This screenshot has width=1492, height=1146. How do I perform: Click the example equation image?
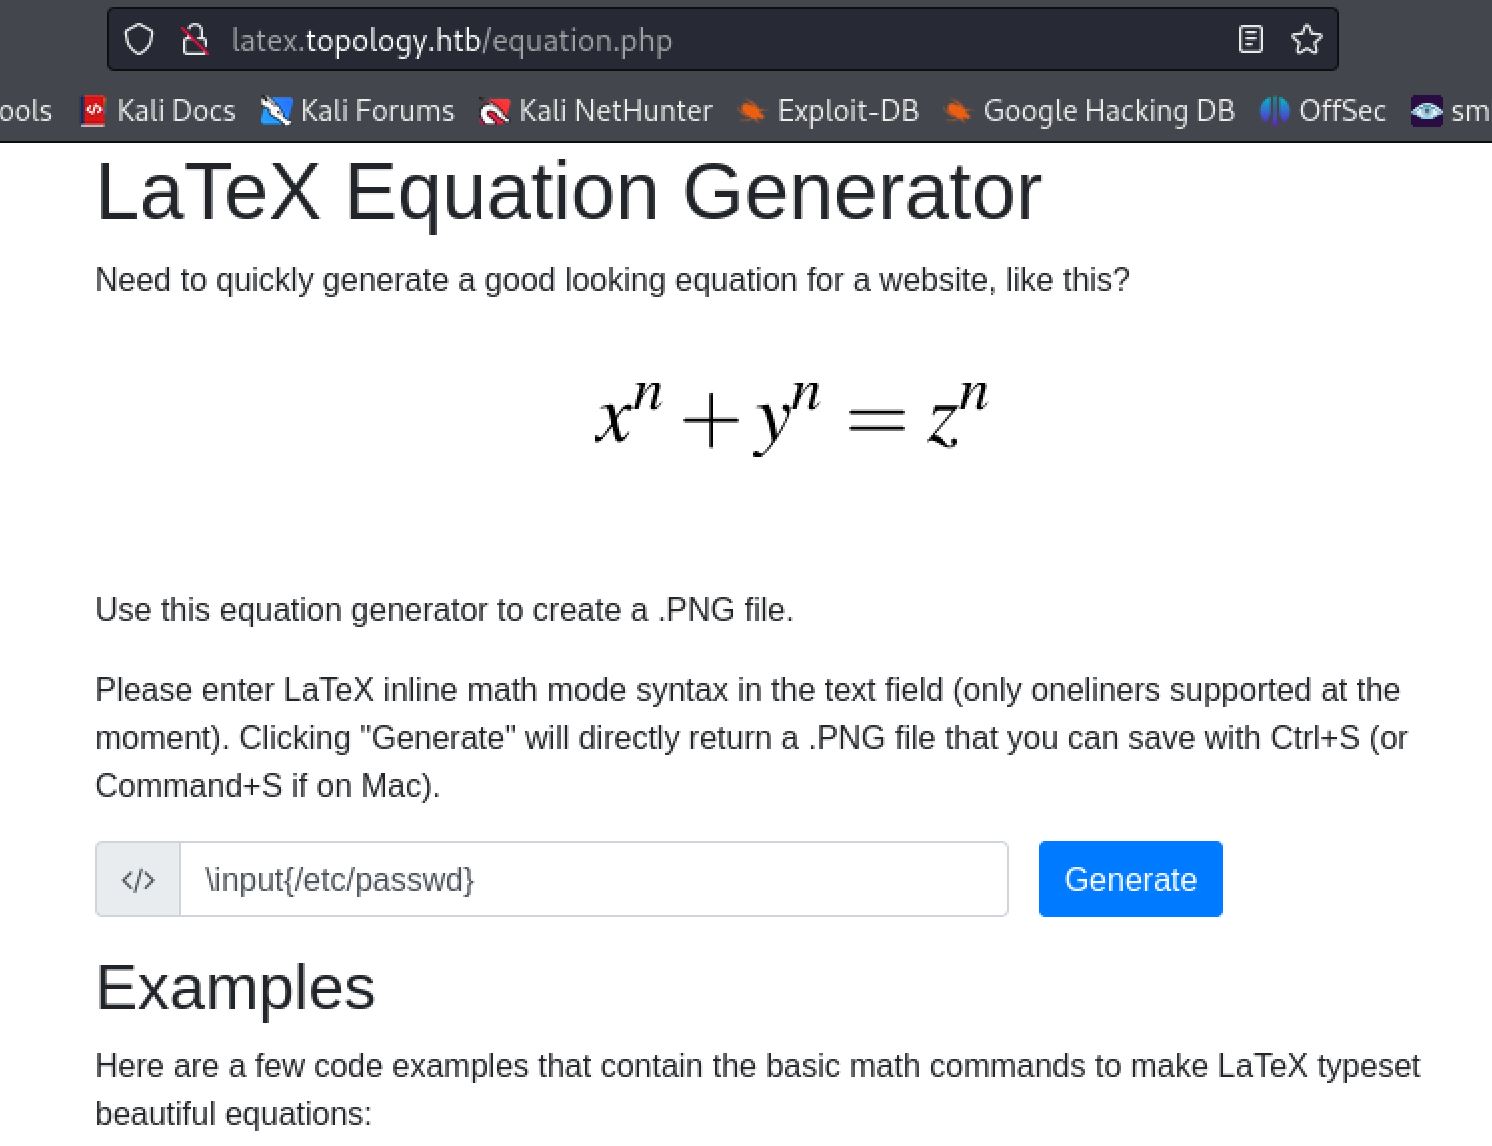coord(790,416)
